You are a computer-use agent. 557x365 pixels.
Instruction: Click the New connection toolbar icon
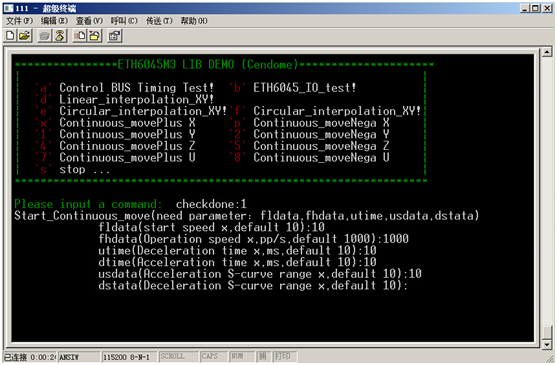point(10,36)
